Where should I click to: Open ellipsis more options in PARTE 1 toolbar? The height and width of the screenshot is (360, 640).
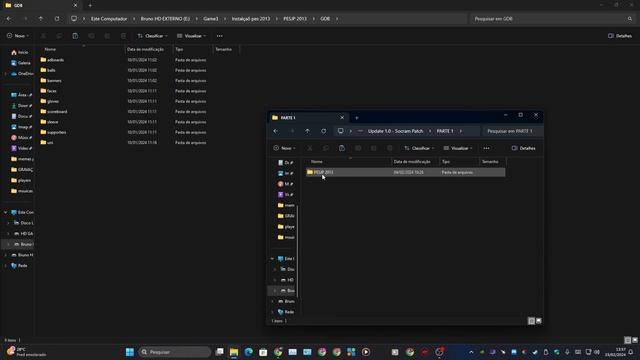coord(486,148)
